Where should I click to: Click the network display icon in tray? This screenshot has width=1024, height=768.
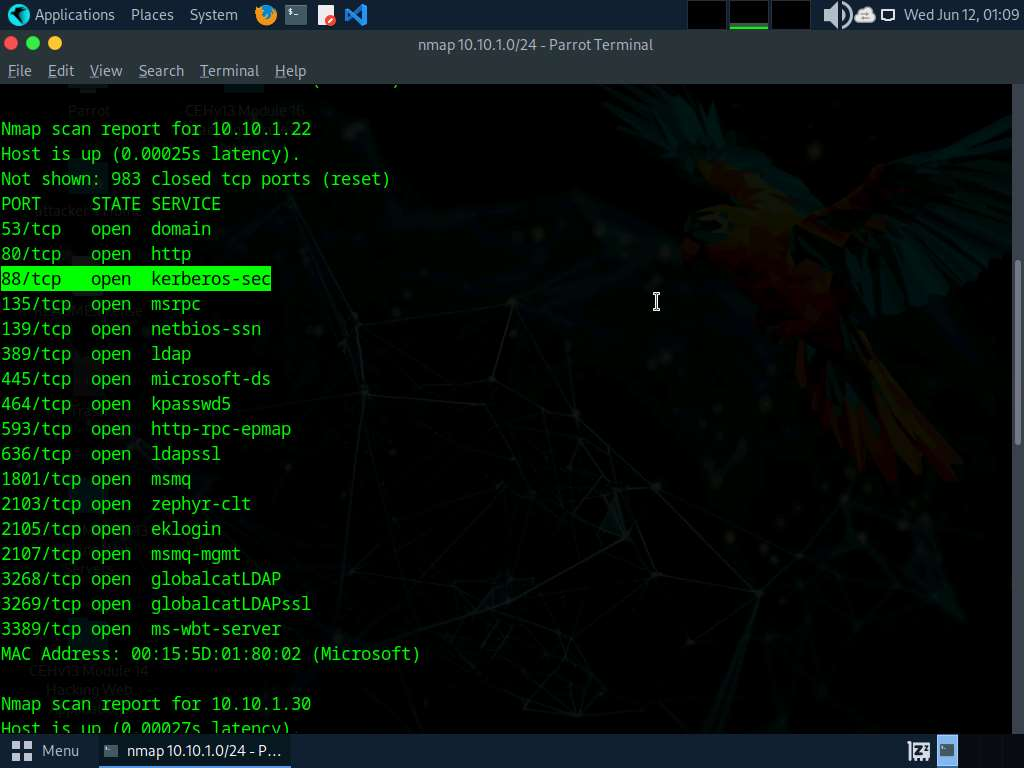click(888, 15)
